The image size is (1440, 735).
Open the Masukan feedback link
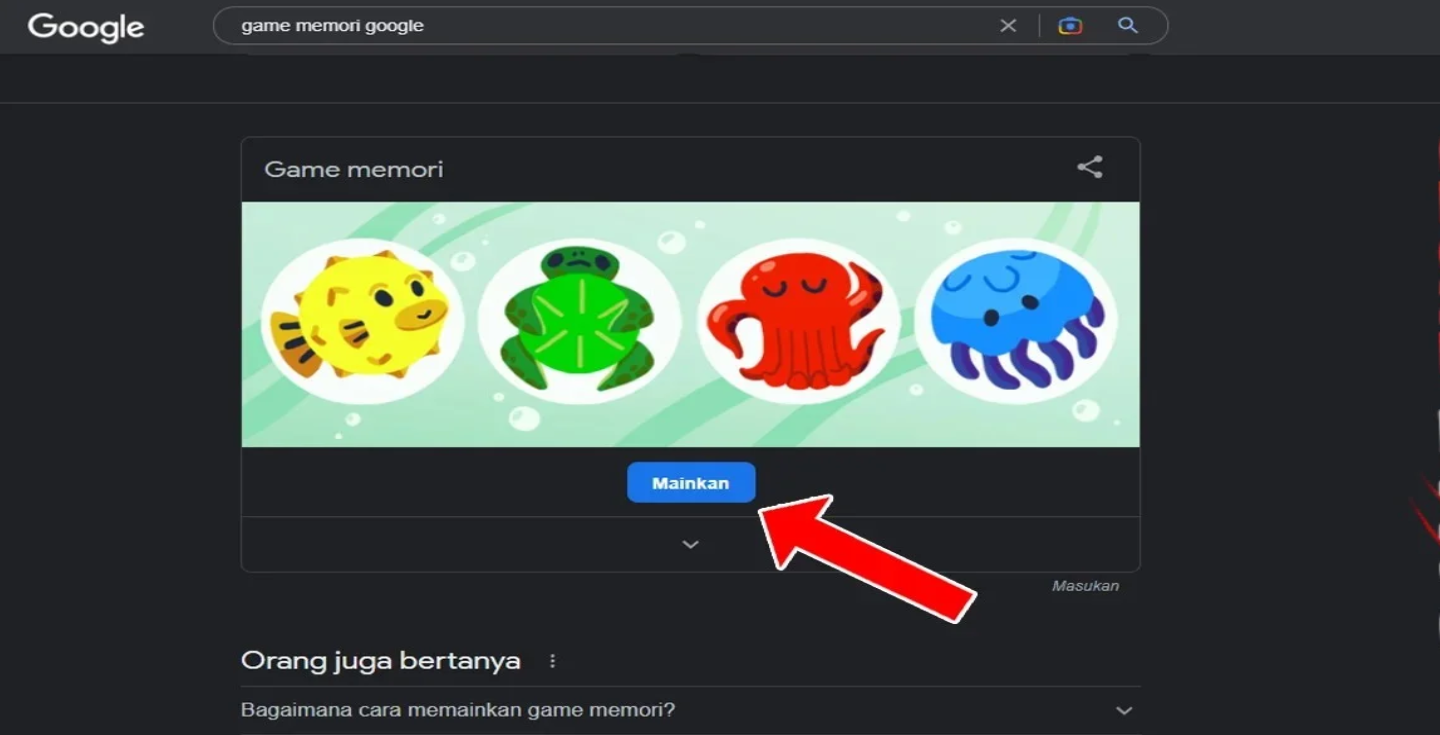click(x=1085, y=586)
